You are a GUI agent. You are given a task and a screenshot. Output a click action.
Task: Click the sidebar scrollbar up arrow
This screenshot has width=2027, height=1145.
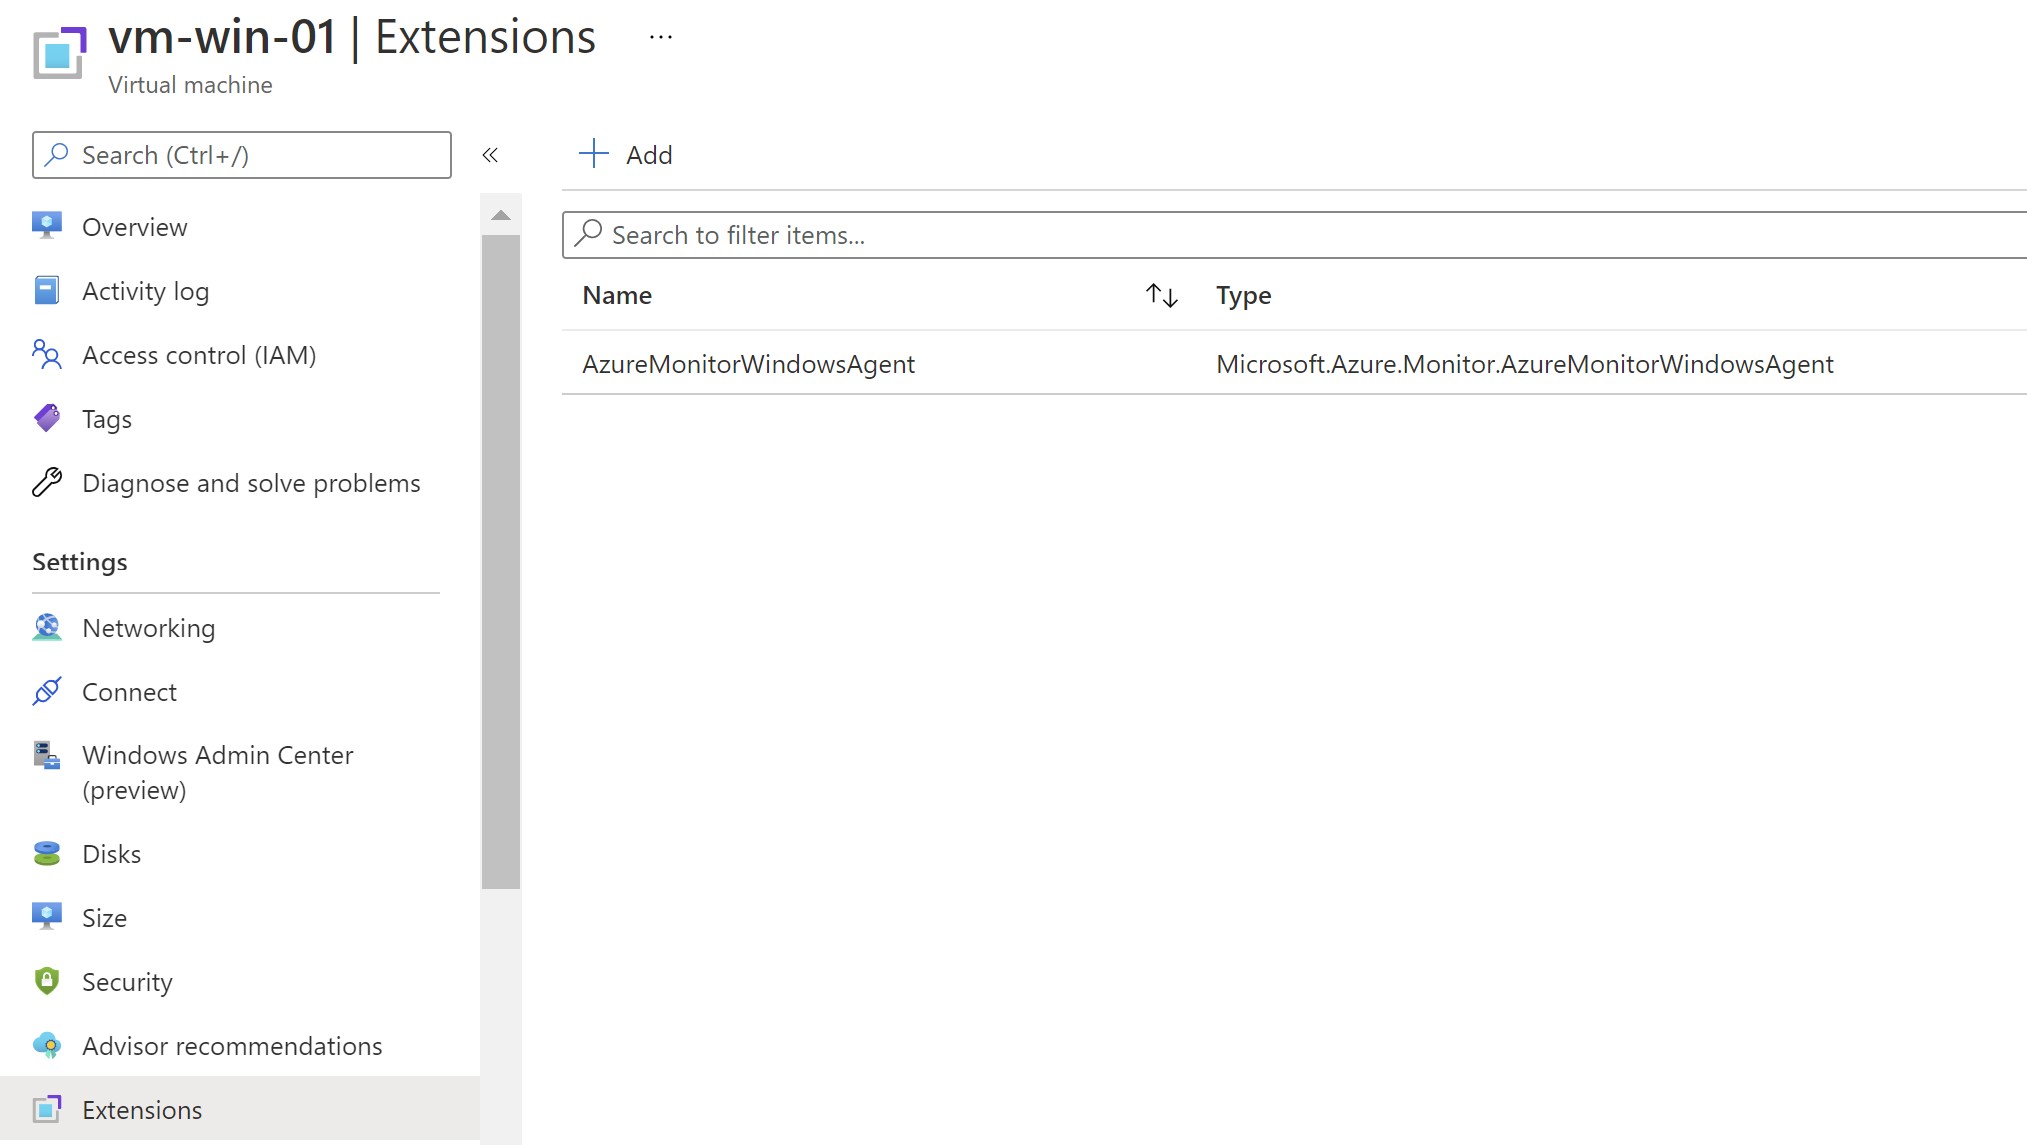[x=501, y=215]
